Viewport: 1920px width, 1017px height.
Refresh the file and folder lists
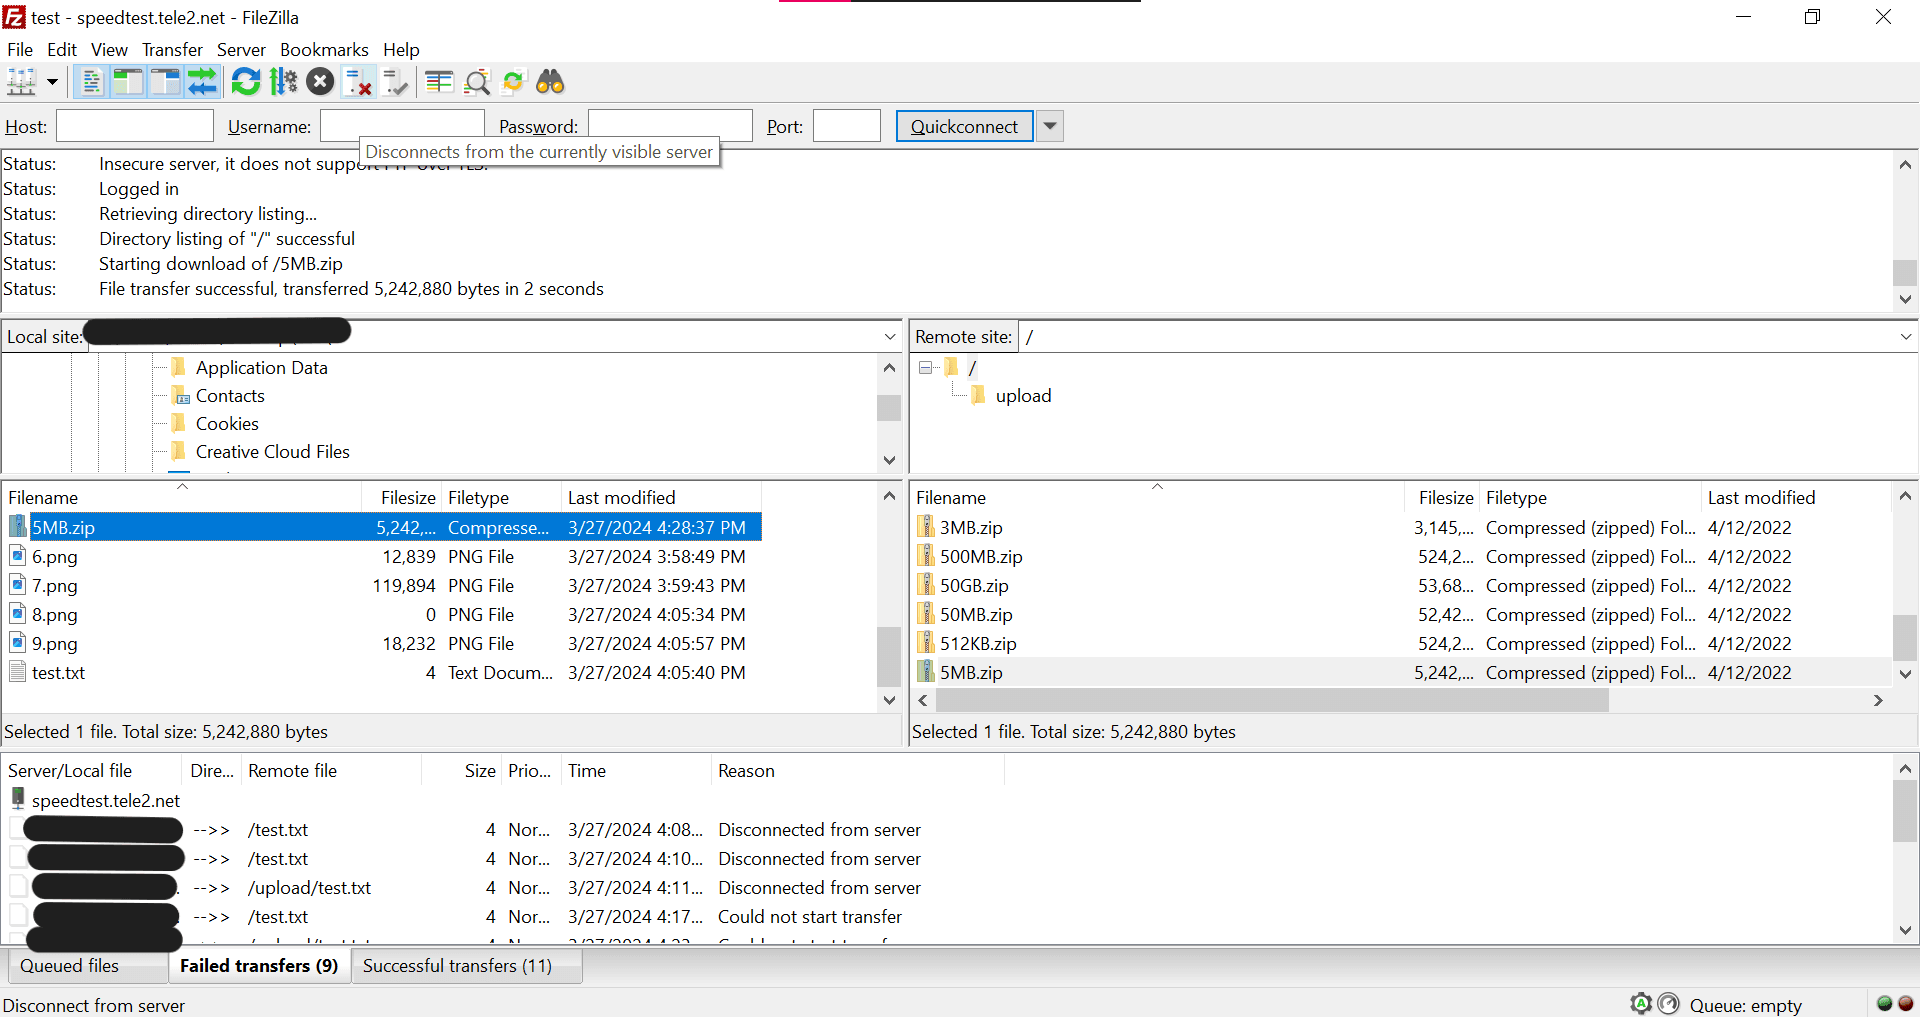click(245, 82)
